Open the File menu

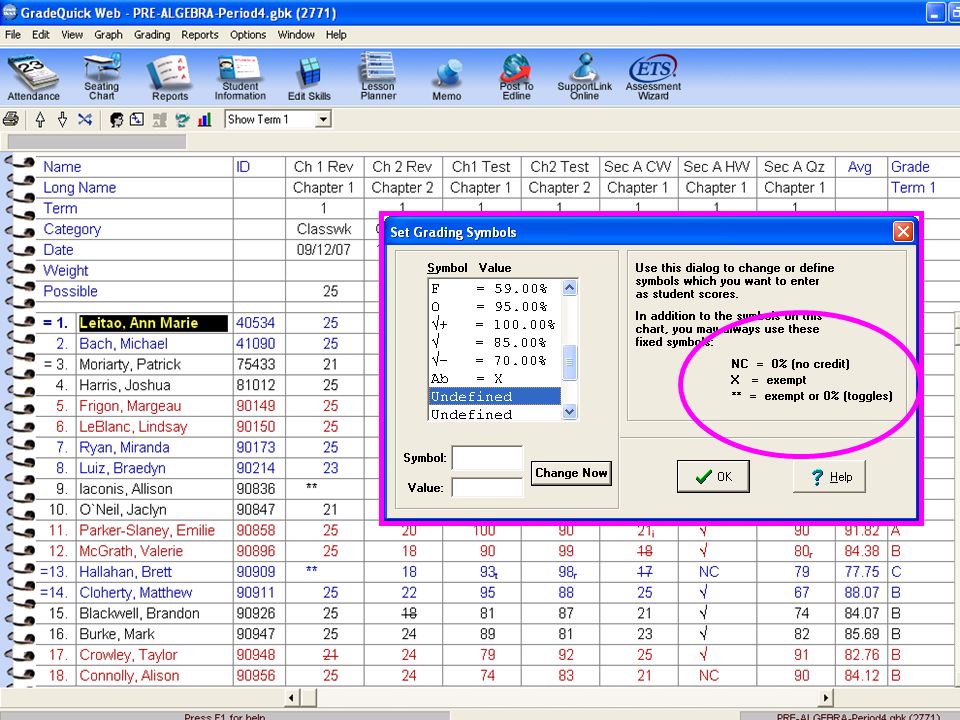pyautogui.click(x=12, y=35)
